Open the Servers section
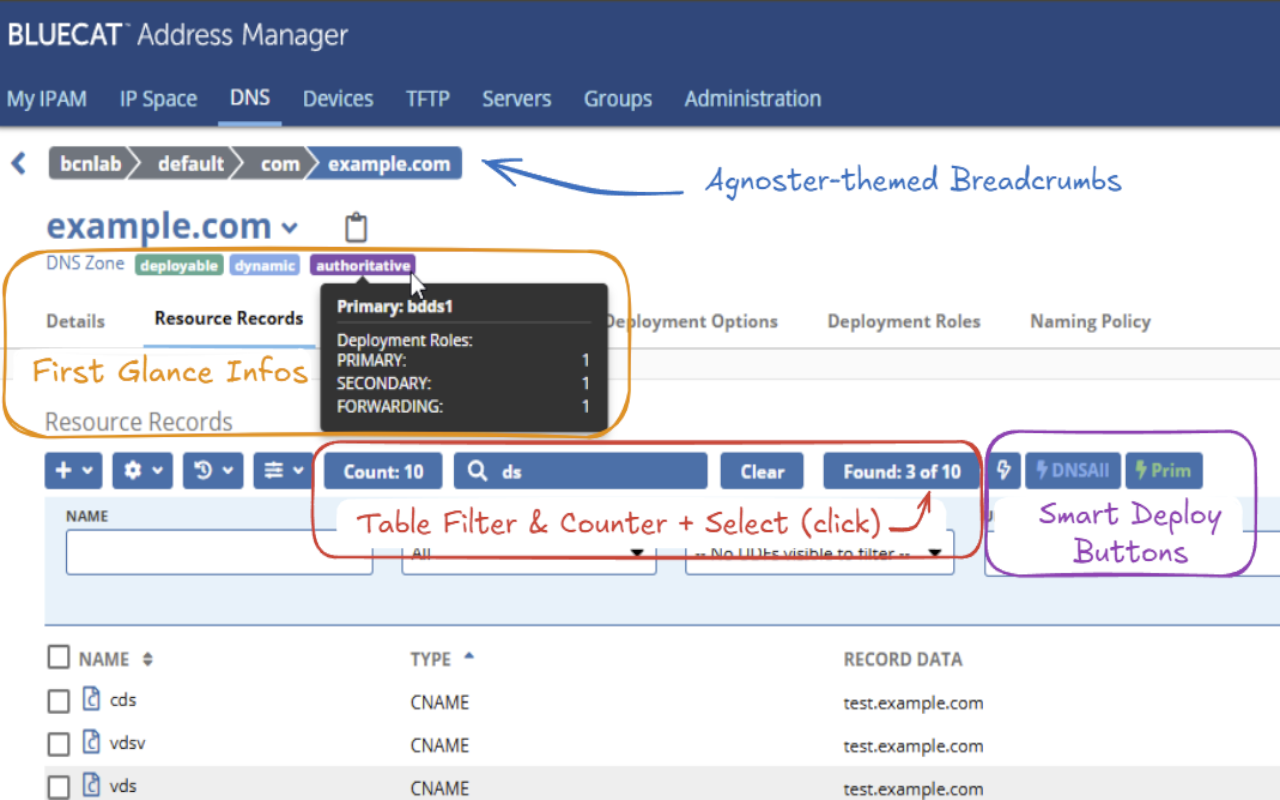 tap(517, 99)
